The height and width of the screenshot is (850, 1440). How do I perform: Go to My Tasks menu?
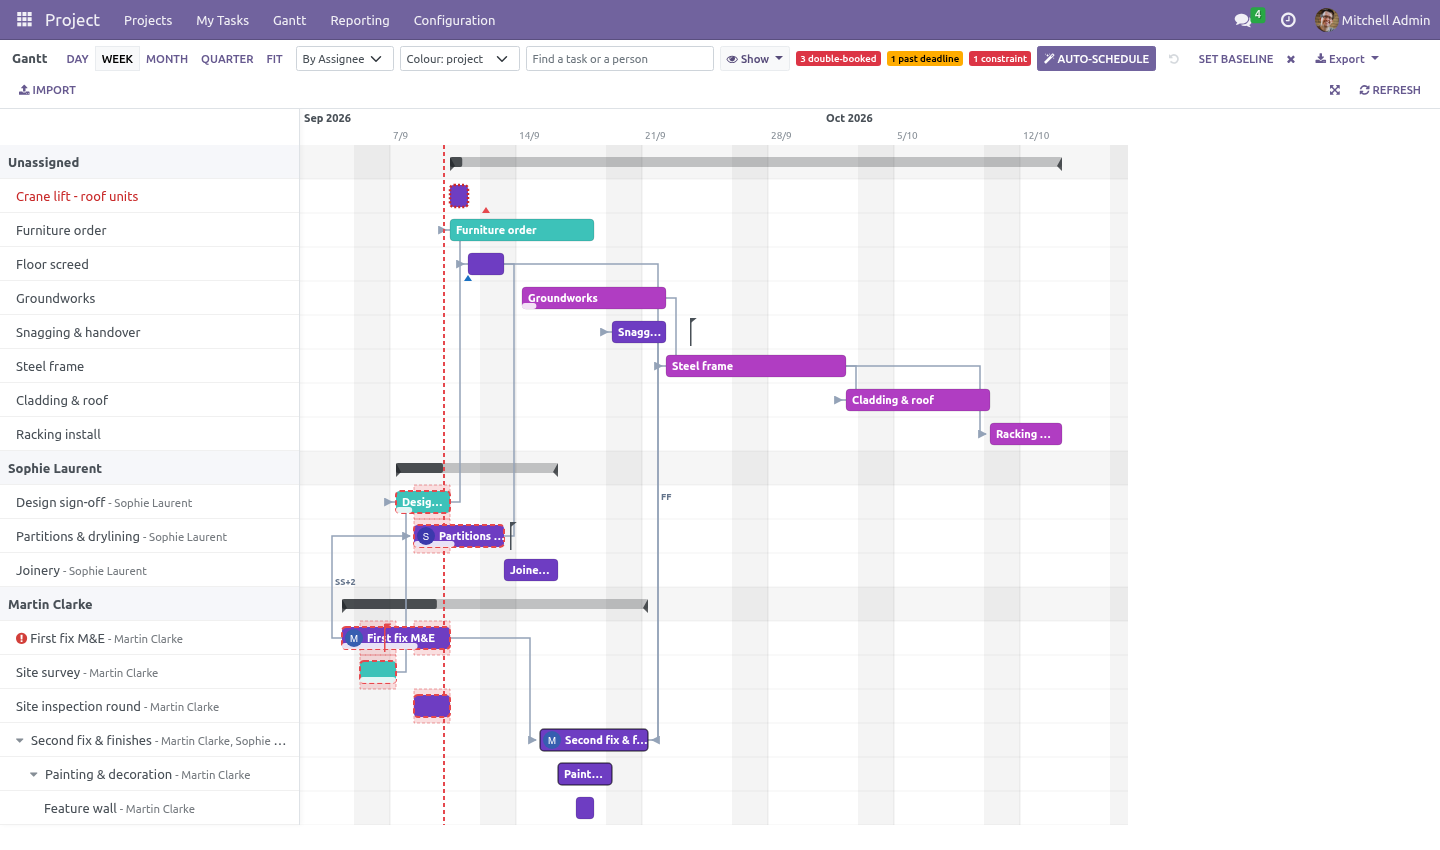[222, 20]
